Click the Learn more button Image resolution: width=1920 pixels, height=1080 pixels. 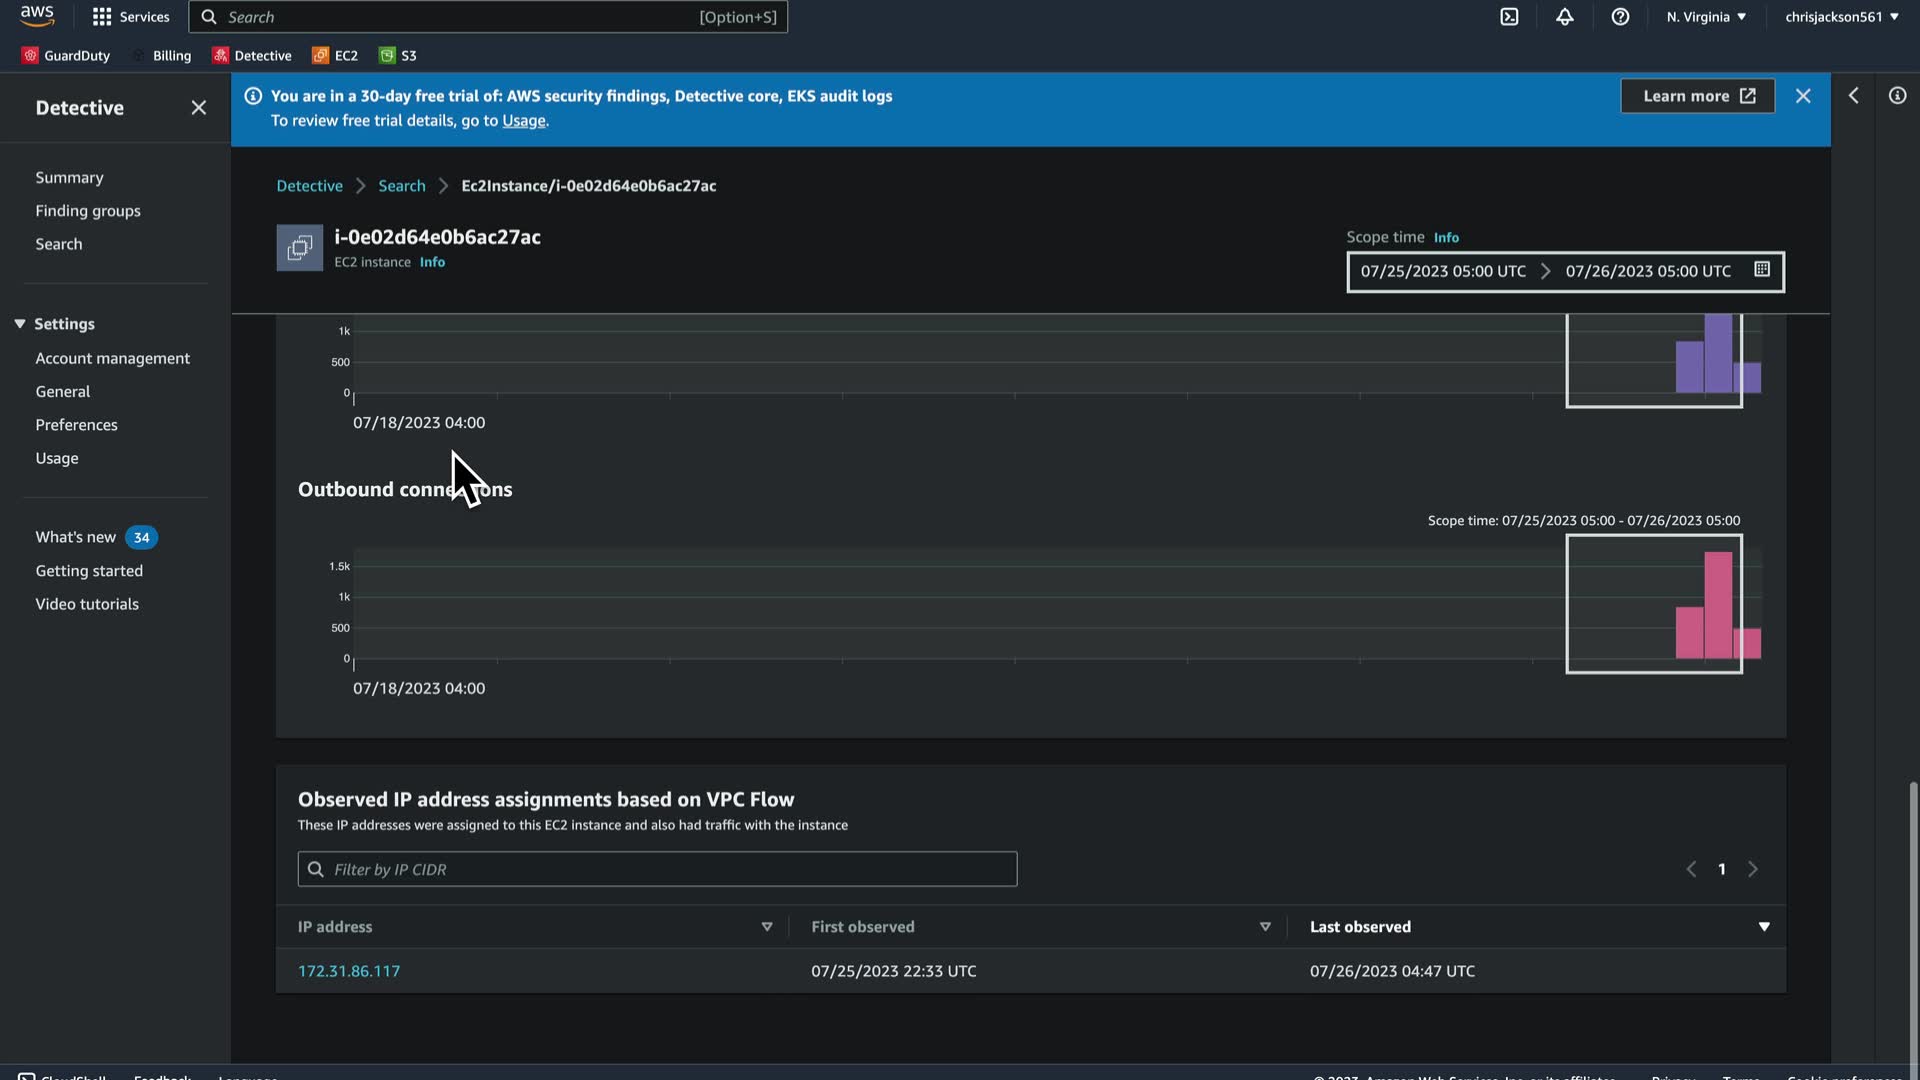(x=1697, y=96)
